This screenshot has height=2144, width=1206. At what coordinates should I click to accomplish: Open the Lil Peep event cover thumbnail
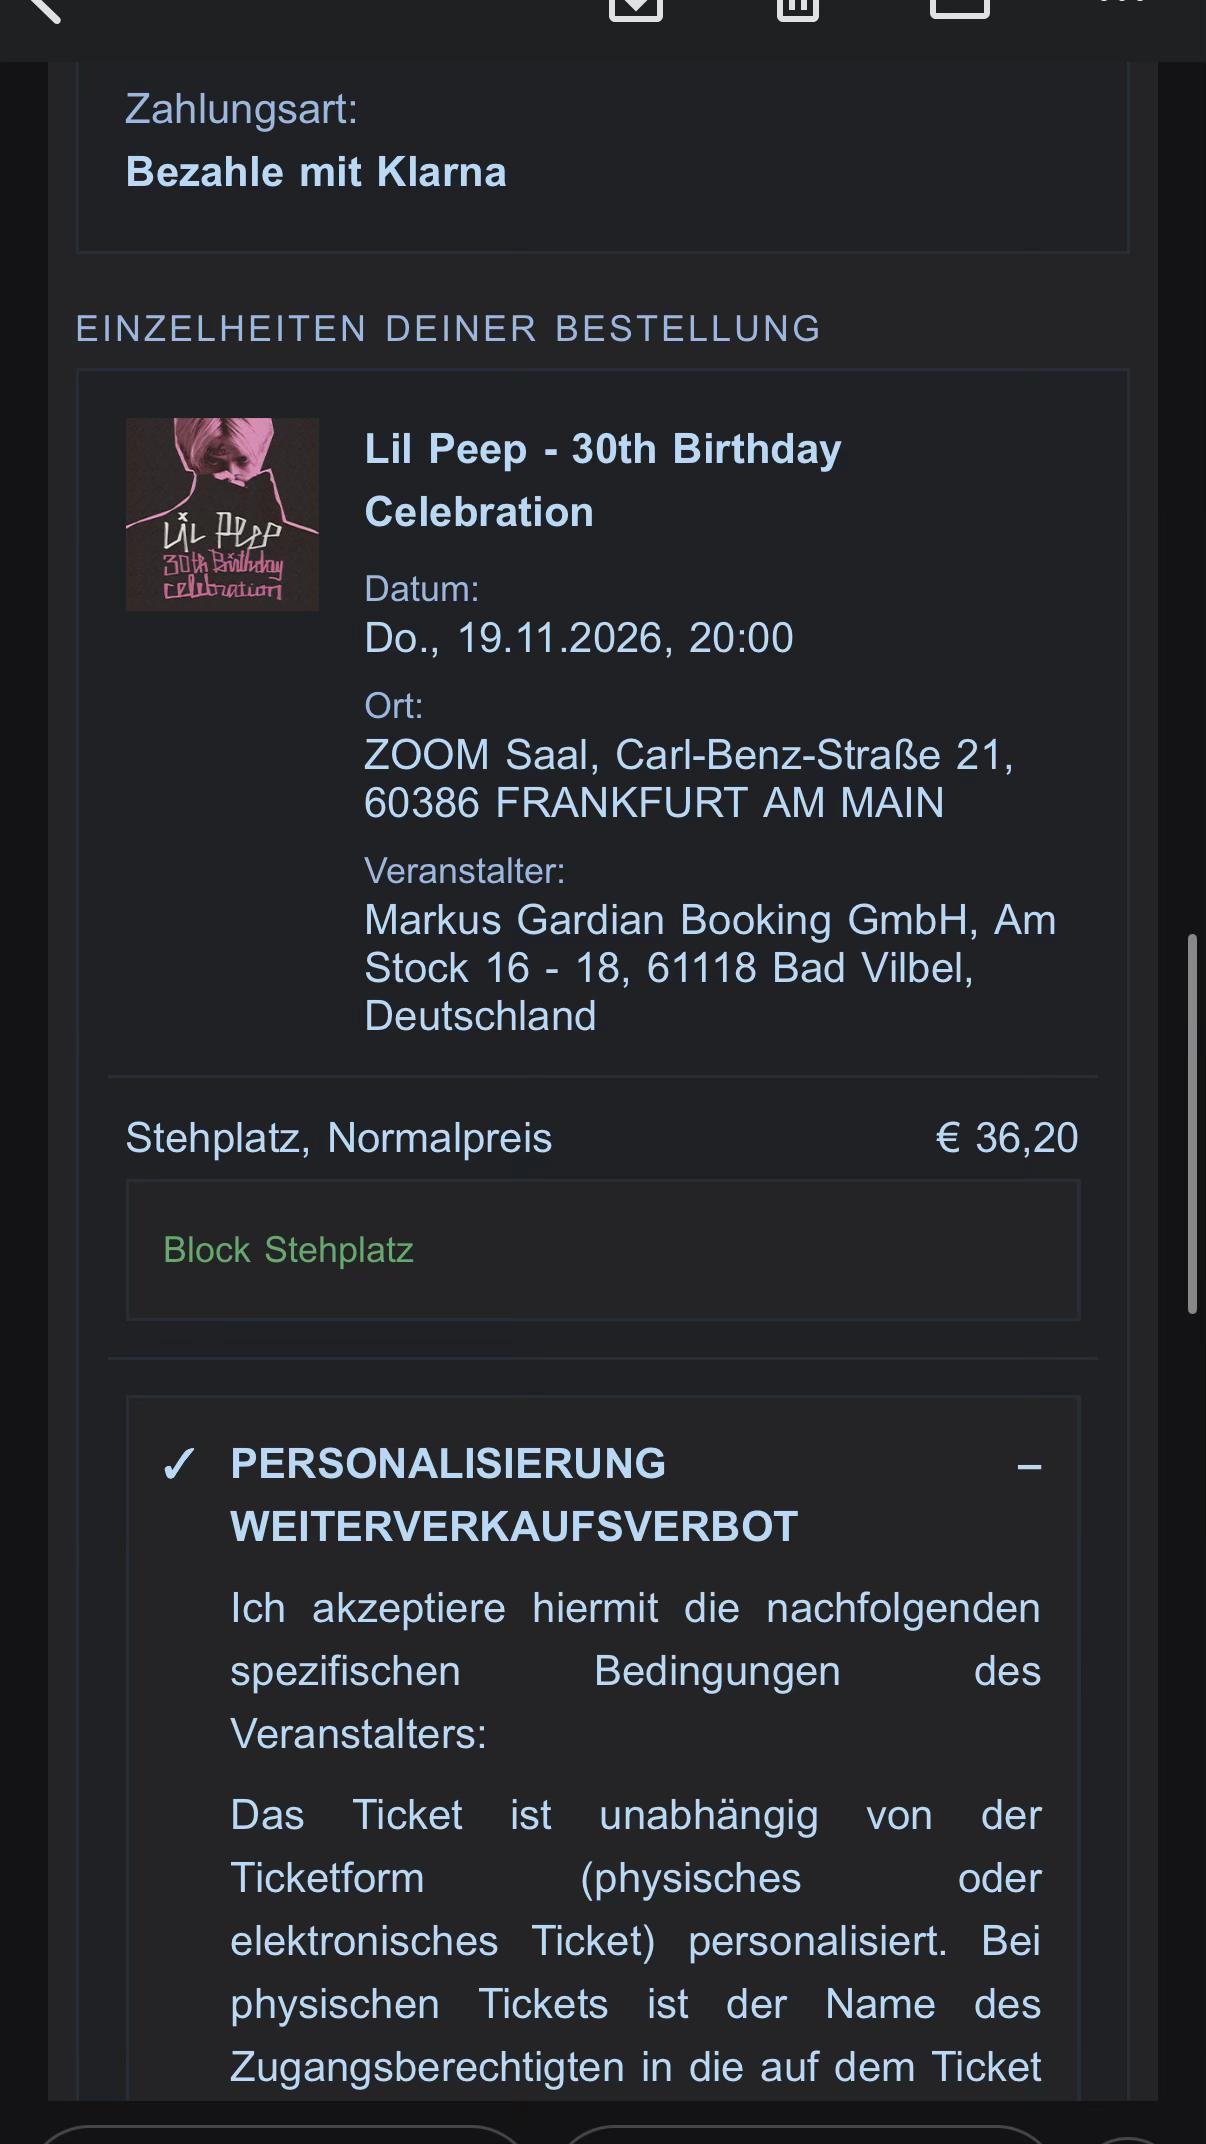pyautogui.click(x=222, y=514)
